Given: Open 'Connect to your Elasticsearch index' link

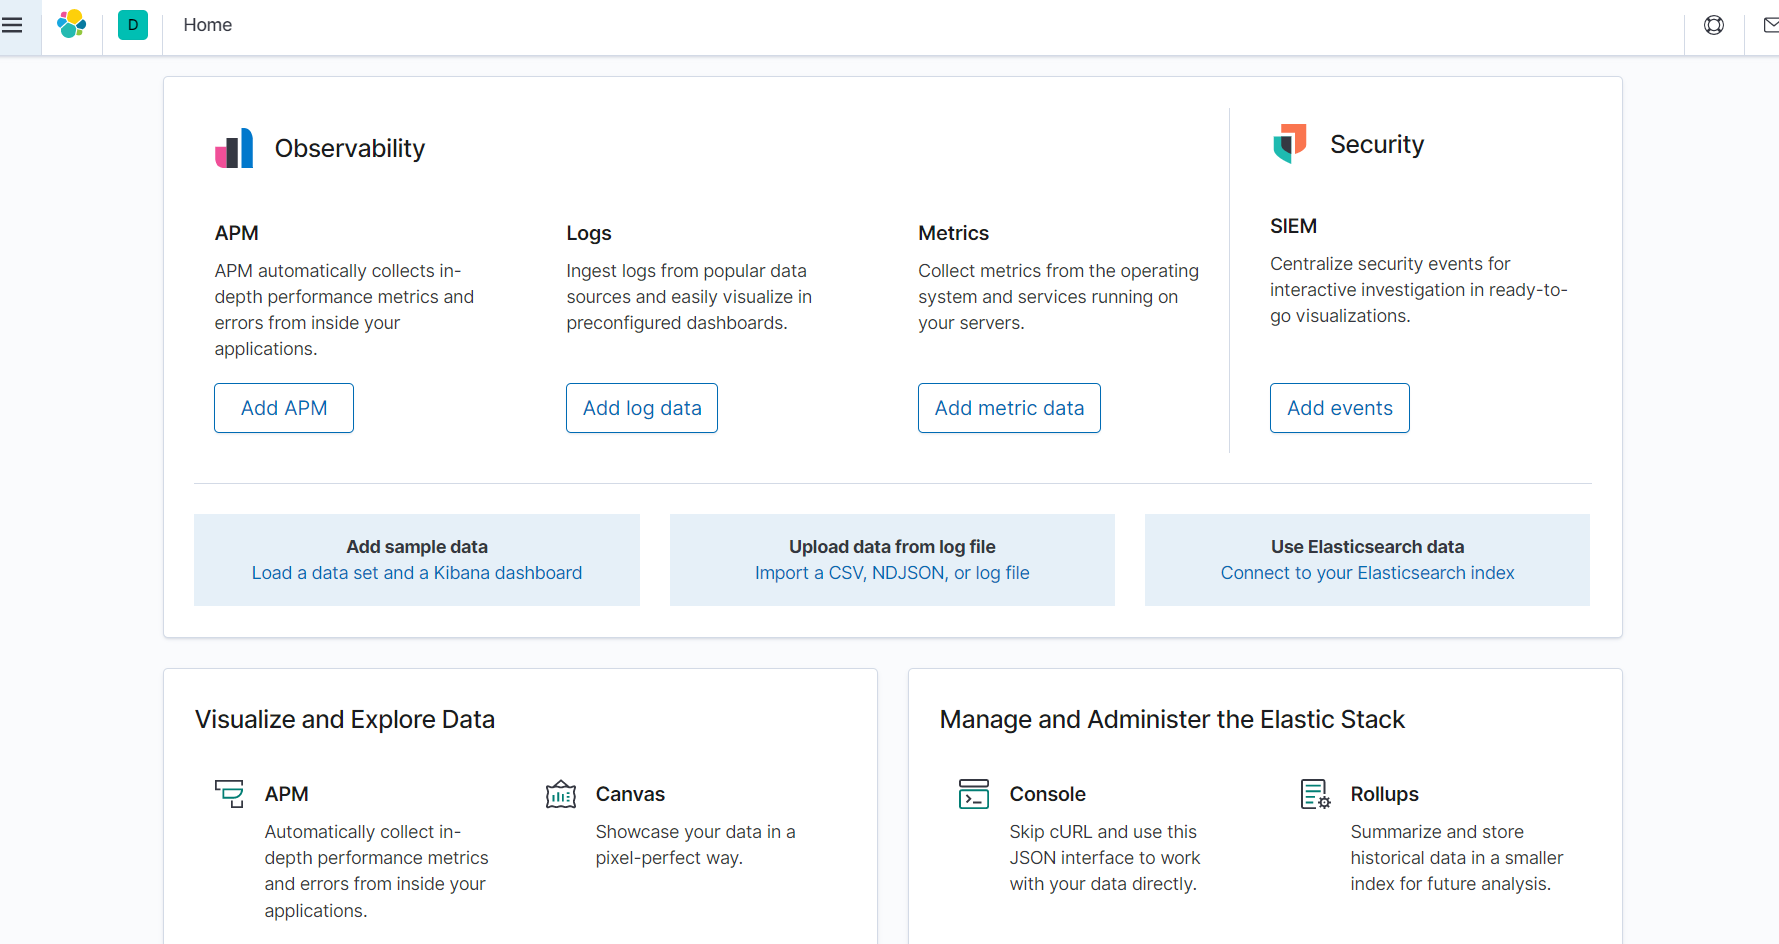Looking at the screenshot, I should click(x=1367, y=573).
